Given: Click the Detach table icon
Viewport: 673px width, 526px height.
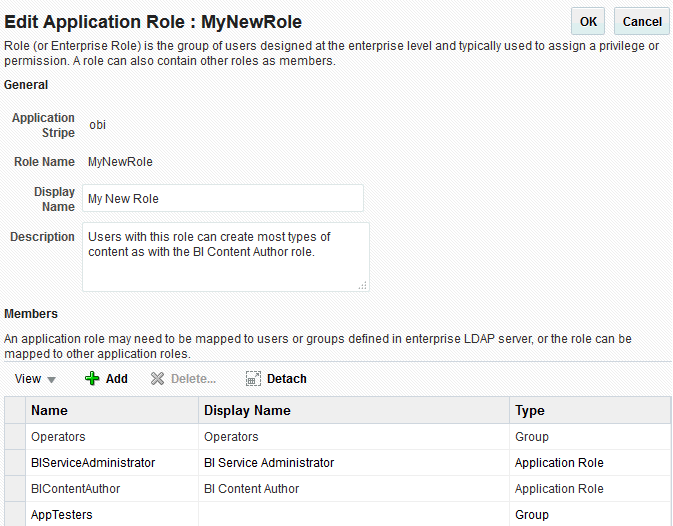Looking at the screenshot, I should click(x=253, y=379).
